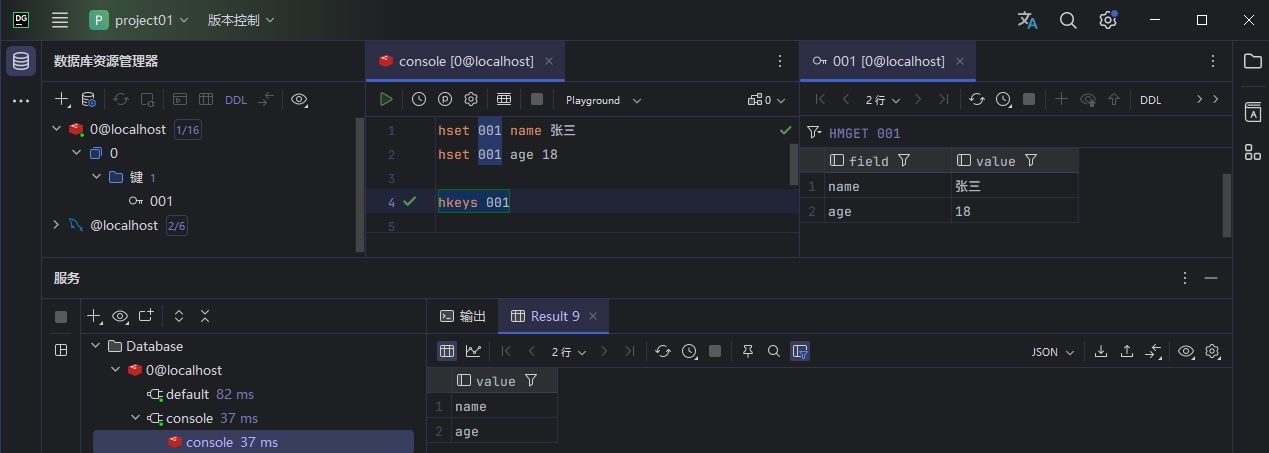Screen dimensions: 1269x453
Task: Open the JSON format dropdown
Action: point(1053,352)
